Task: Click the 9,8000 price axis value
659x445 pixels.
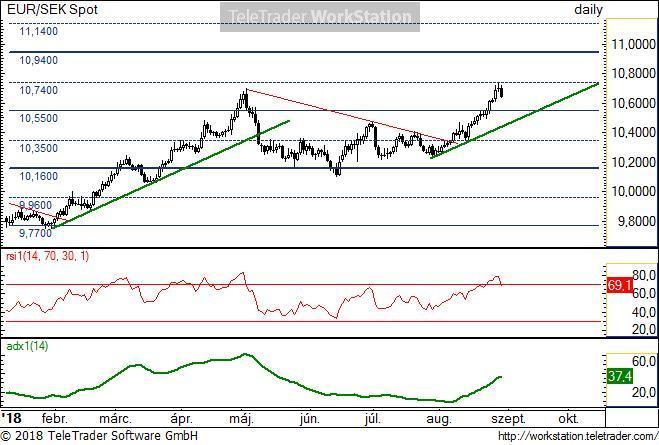Action: [637, 221]
